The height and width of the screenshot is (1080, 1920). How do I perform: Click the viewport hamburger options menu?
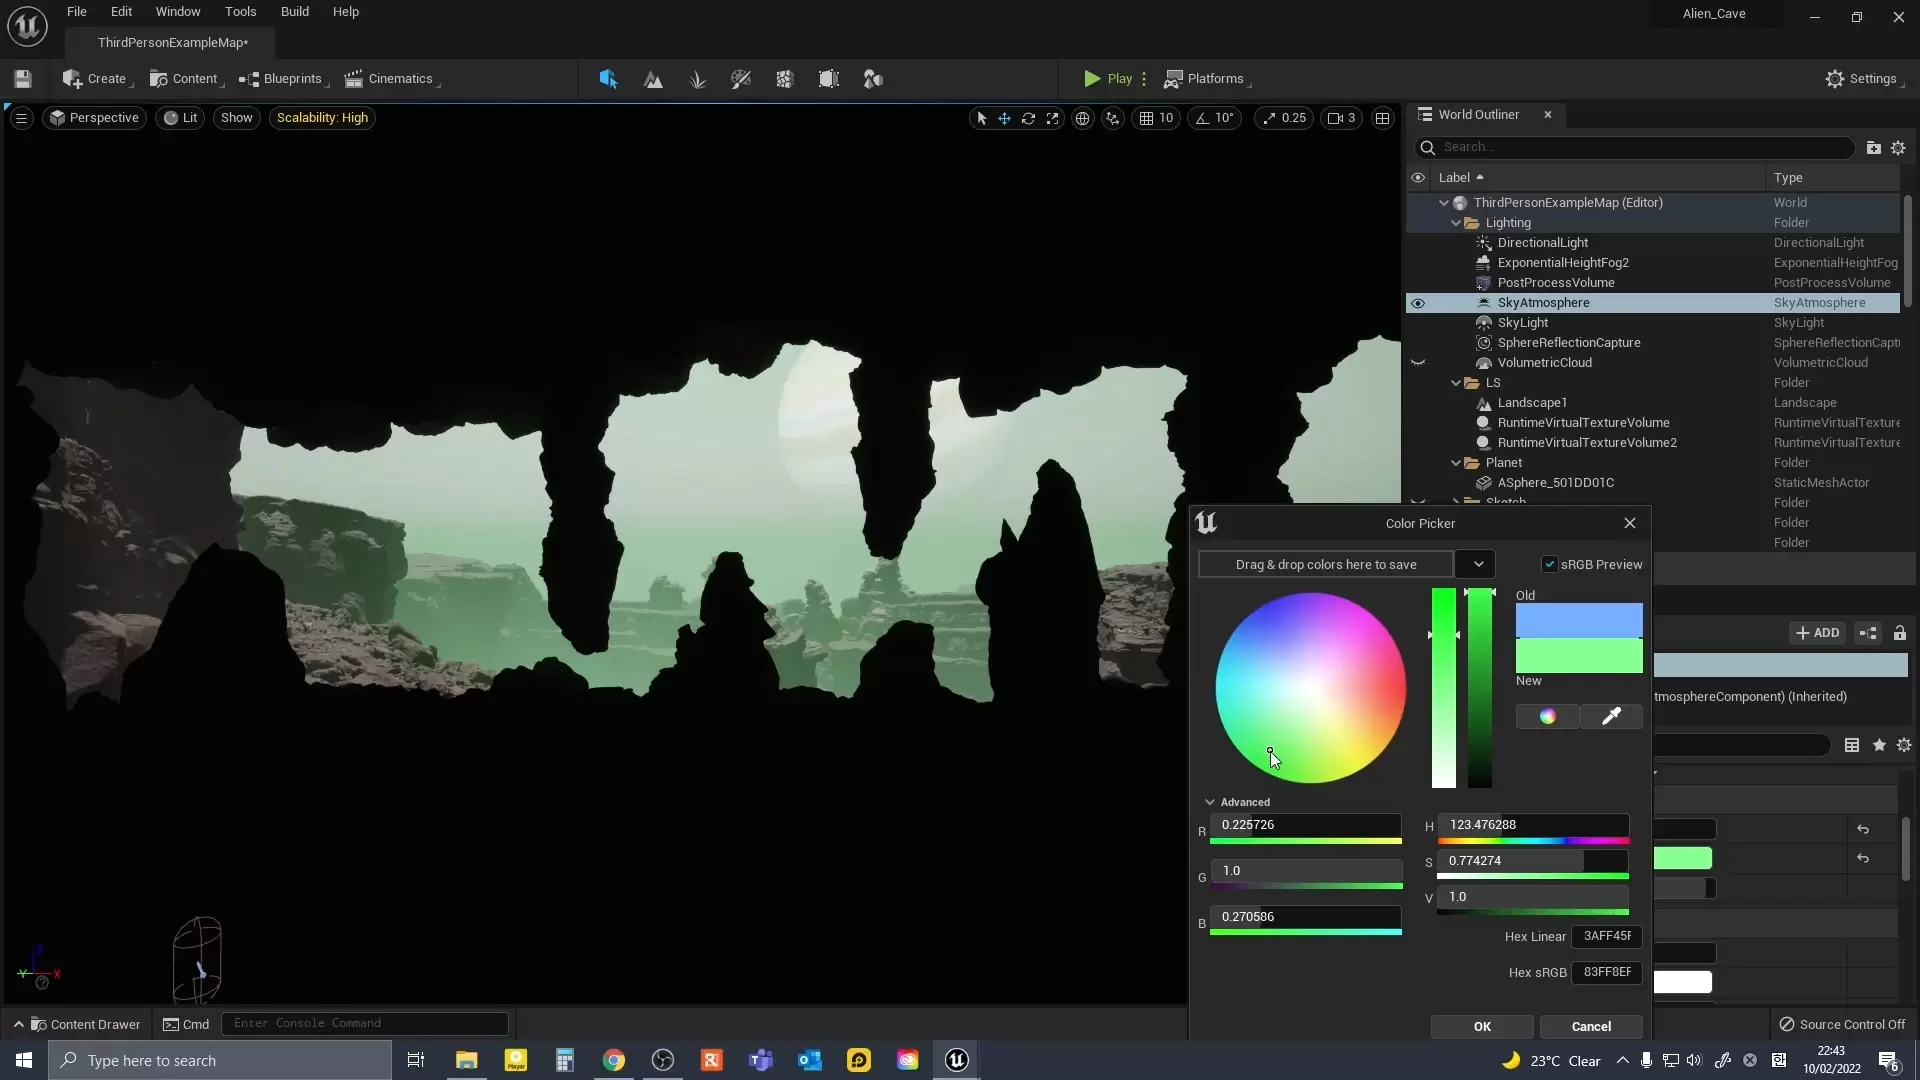coord(21,118)
